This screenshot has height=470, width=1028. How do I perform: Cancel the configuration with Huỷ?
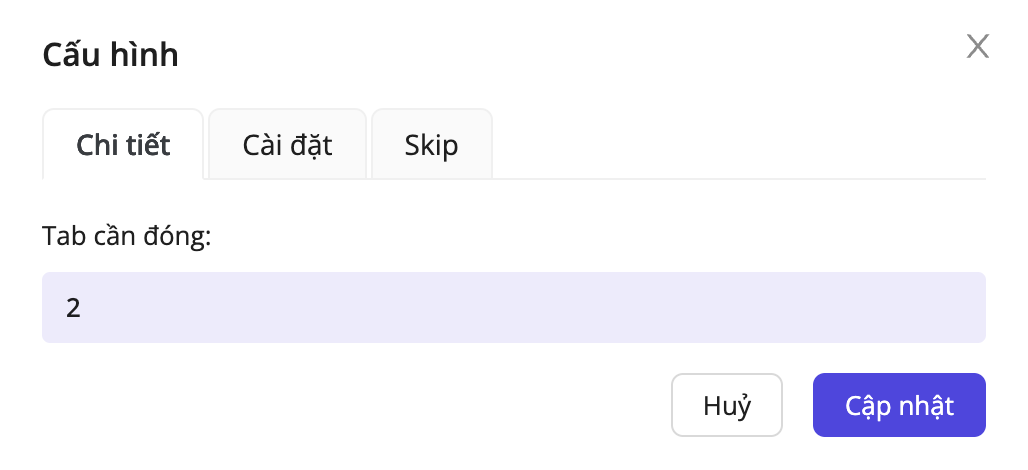727,406
